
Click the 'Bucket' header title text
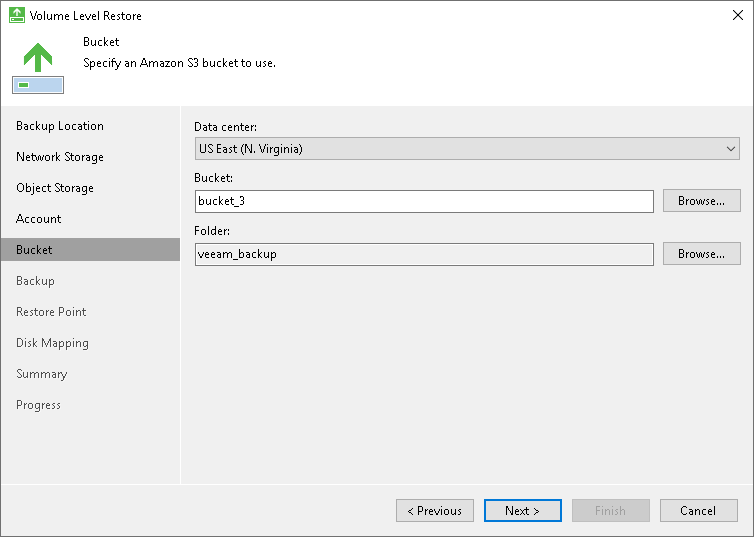pos(101,42)
